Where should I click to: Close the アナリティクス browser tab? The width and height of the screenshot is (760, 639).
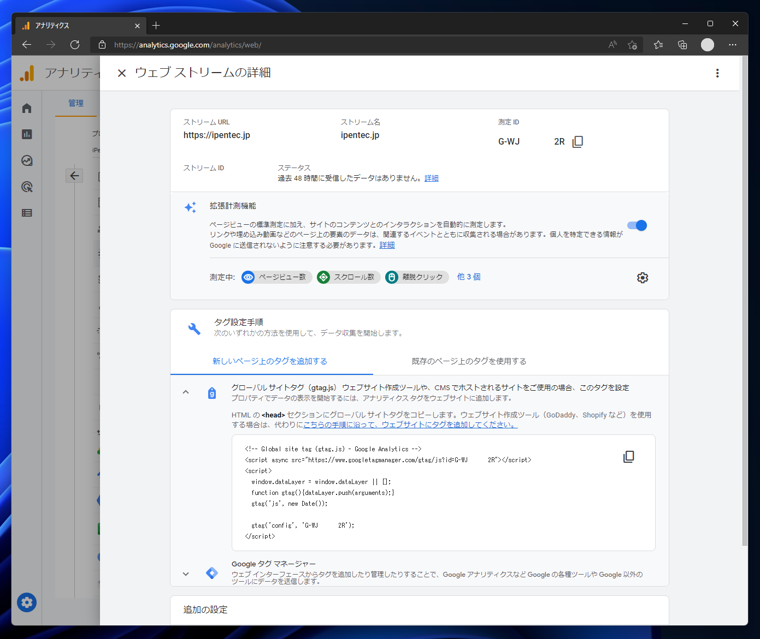pos(137,26)
